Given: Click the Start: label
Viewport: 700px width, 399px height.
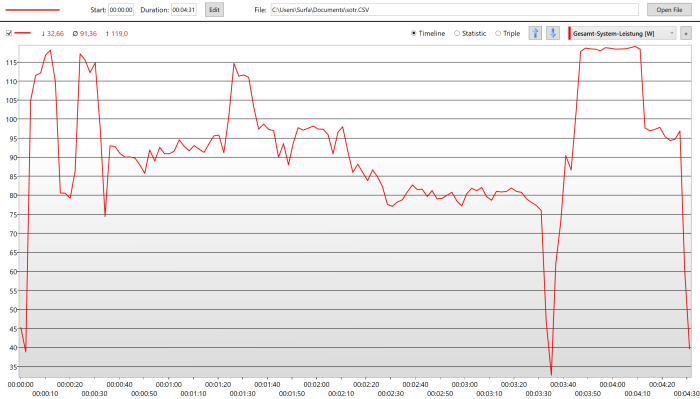Looking at the screenshot, I should [x=98, y=10].
